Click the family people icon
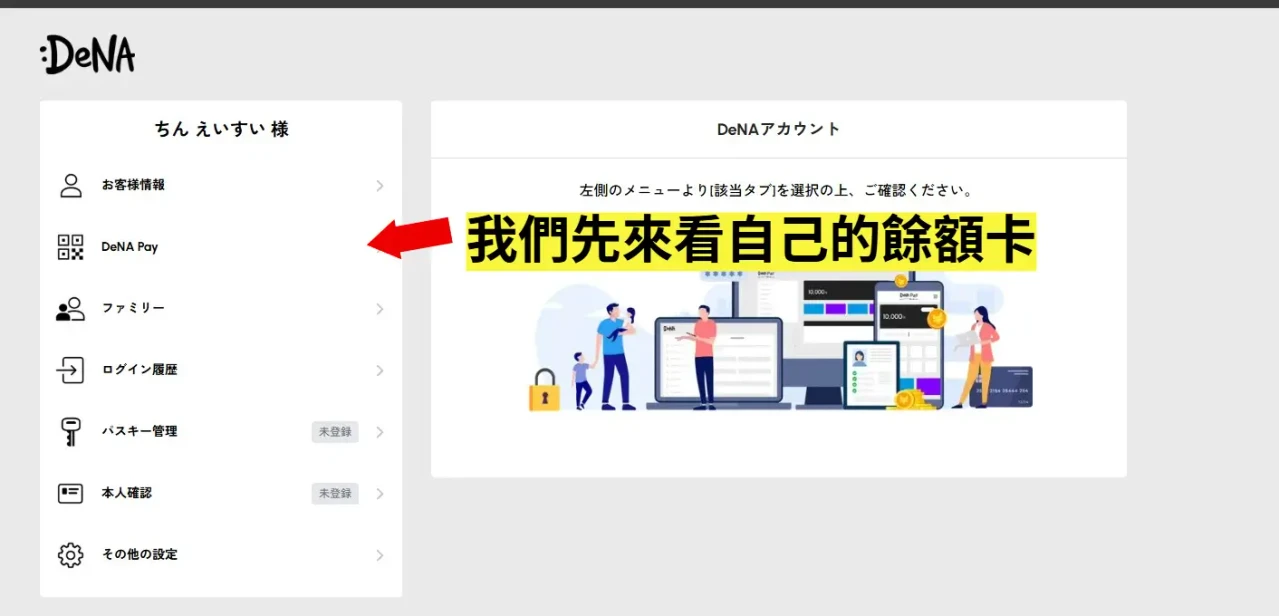1279x616 pixels. coord(70,309)
